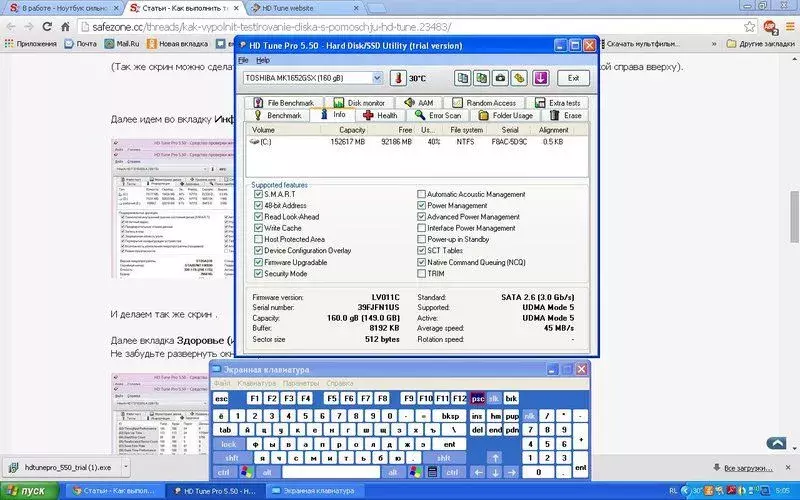Click the browser reload icon
800x500 pixels.
(47, 27)
